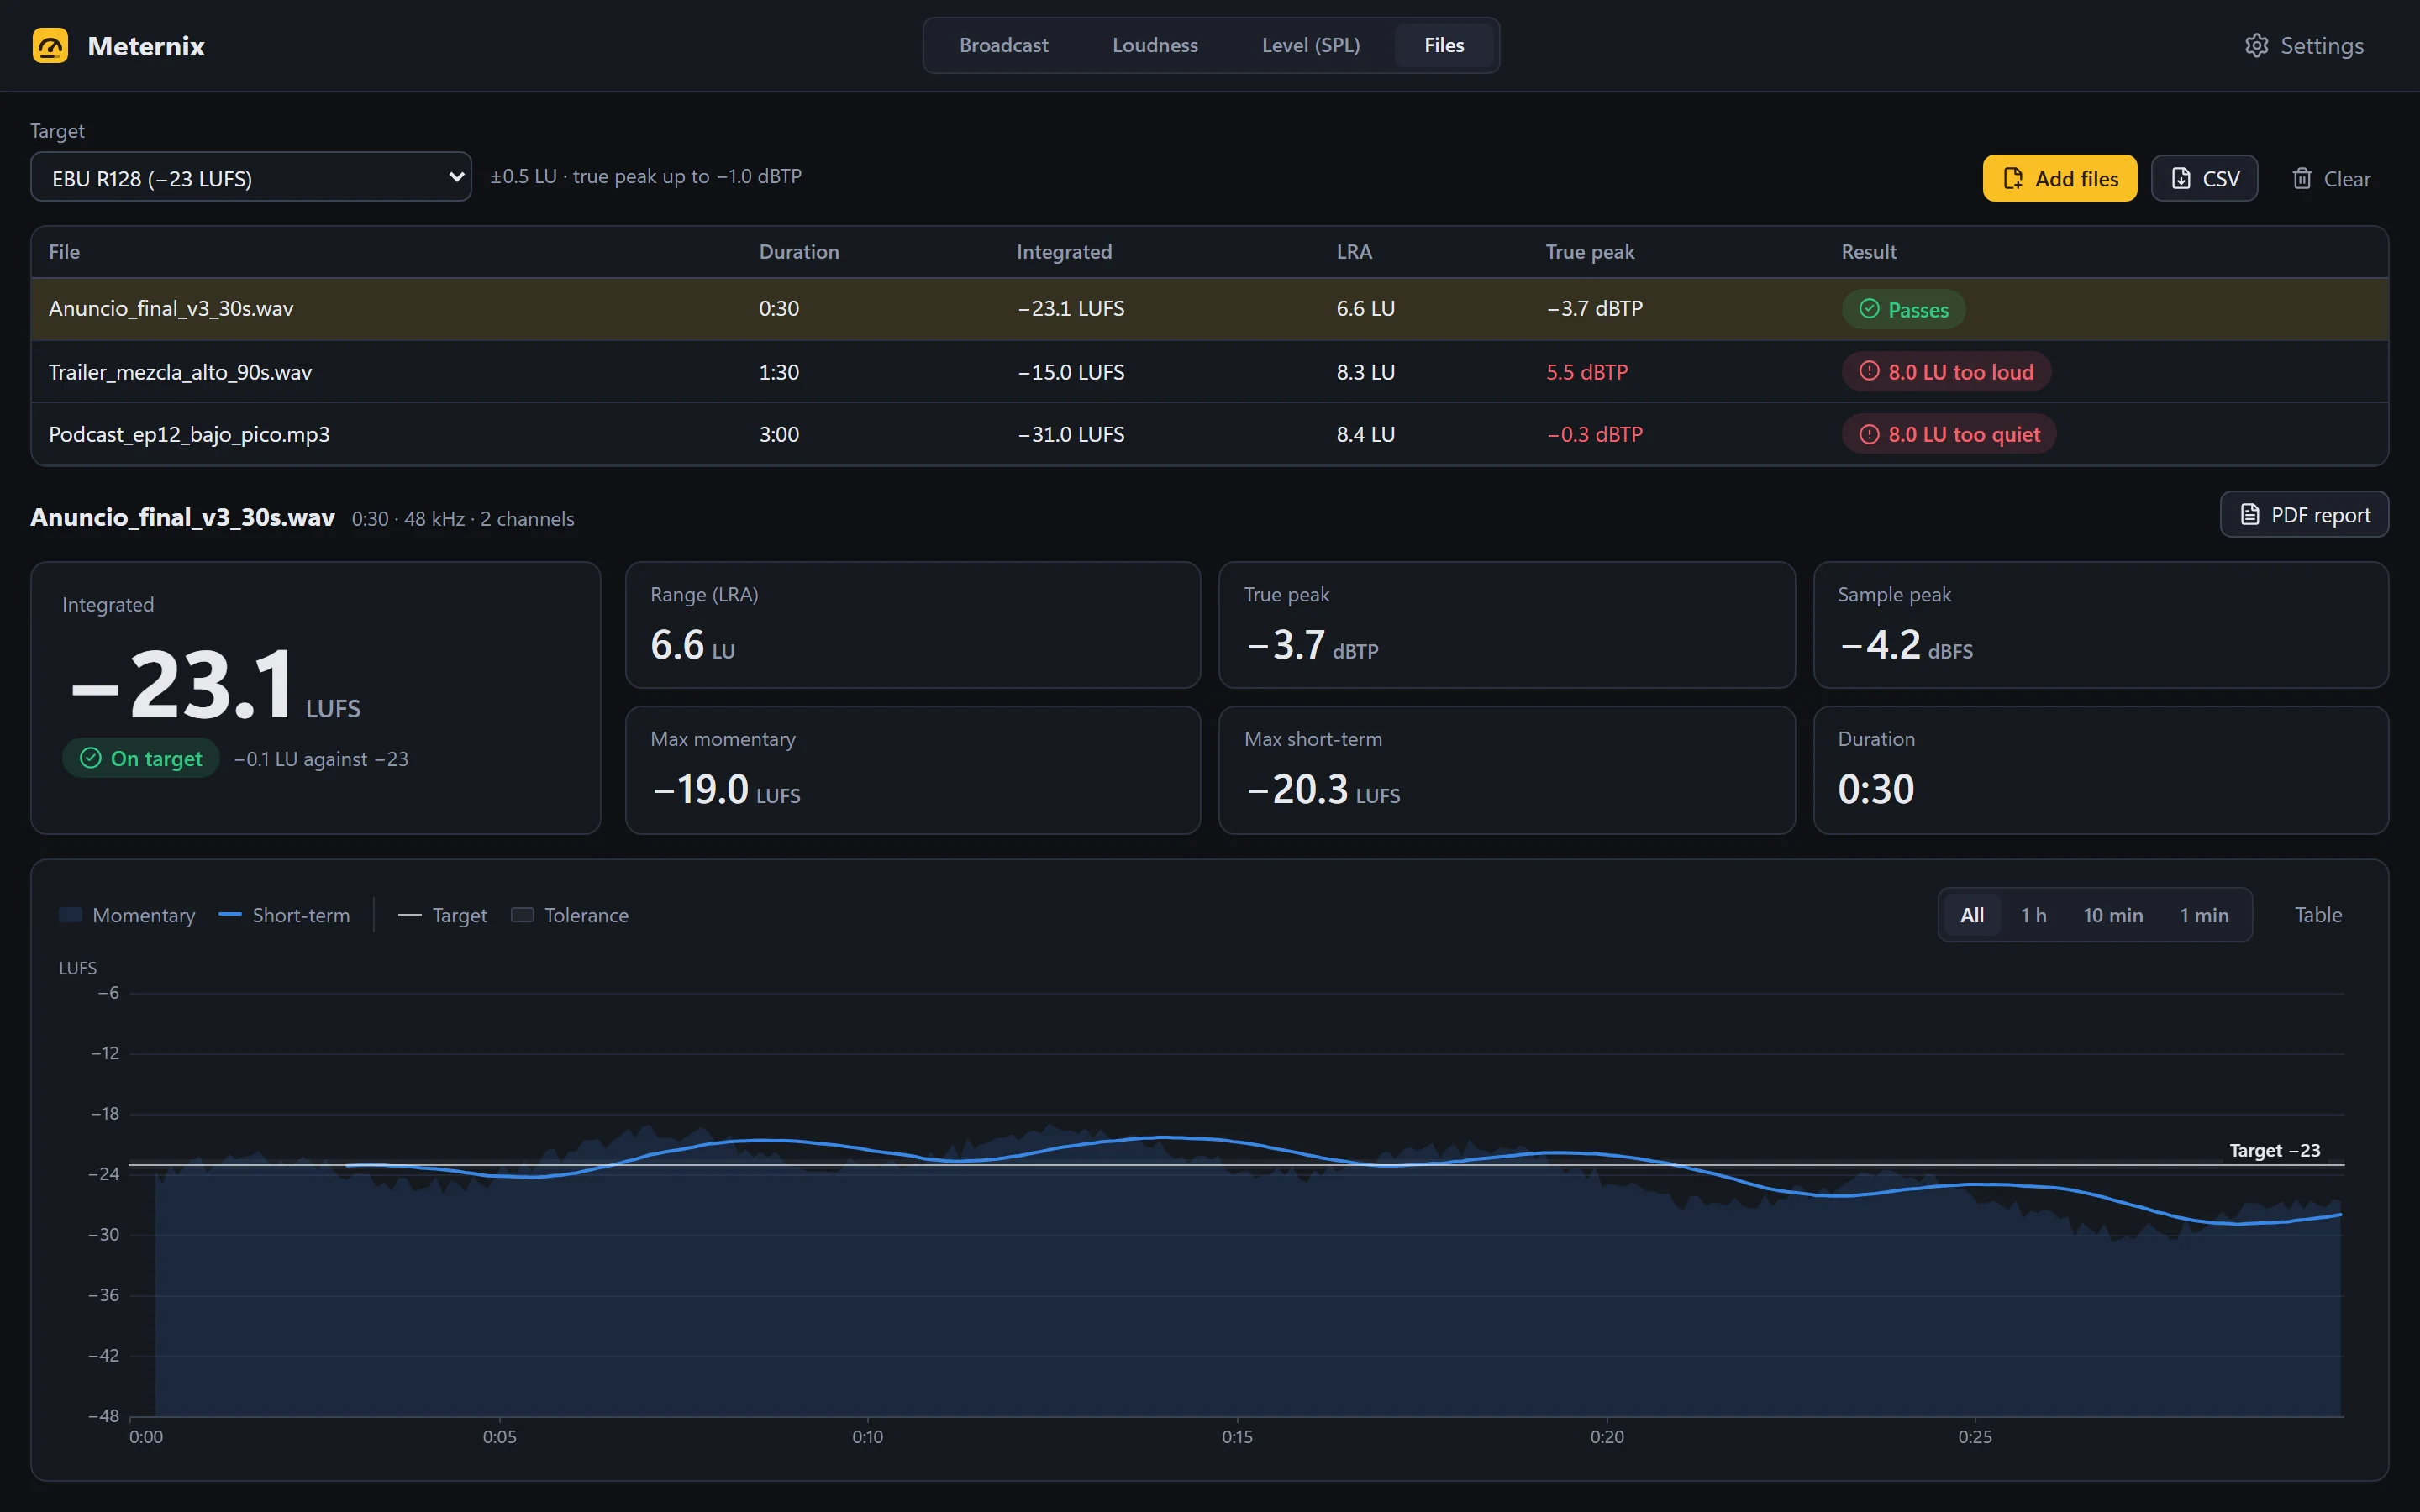This screenshot has width=2420, height=1512.
Task: Export results via the CSV button
Action: coord(2204,178)
